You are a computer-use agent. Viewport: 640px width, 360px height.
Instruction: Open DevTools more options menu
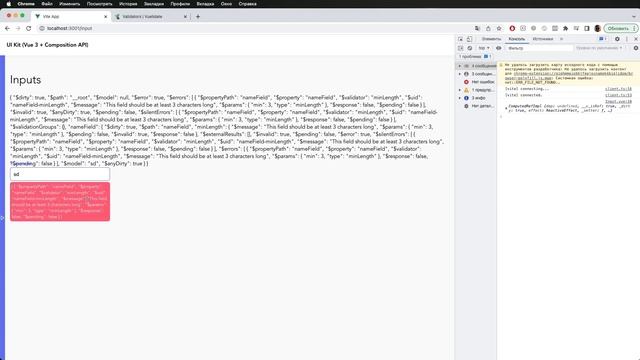(x=627, y=39)
